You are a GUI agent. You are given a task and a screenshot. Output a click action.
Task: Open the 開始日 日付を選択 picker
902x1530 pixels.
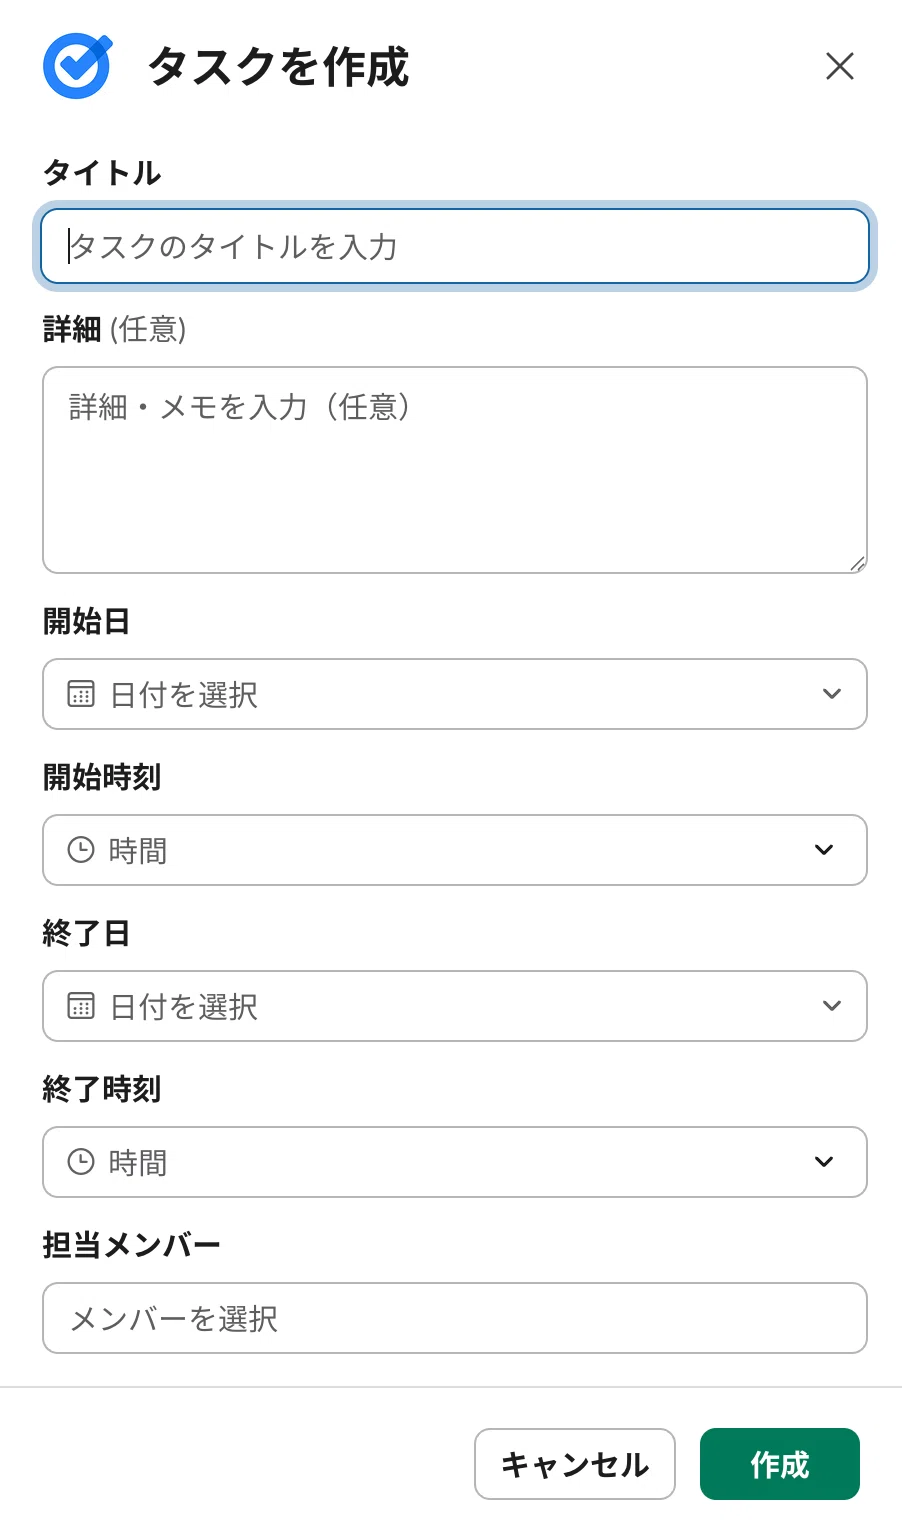point(455,694)
